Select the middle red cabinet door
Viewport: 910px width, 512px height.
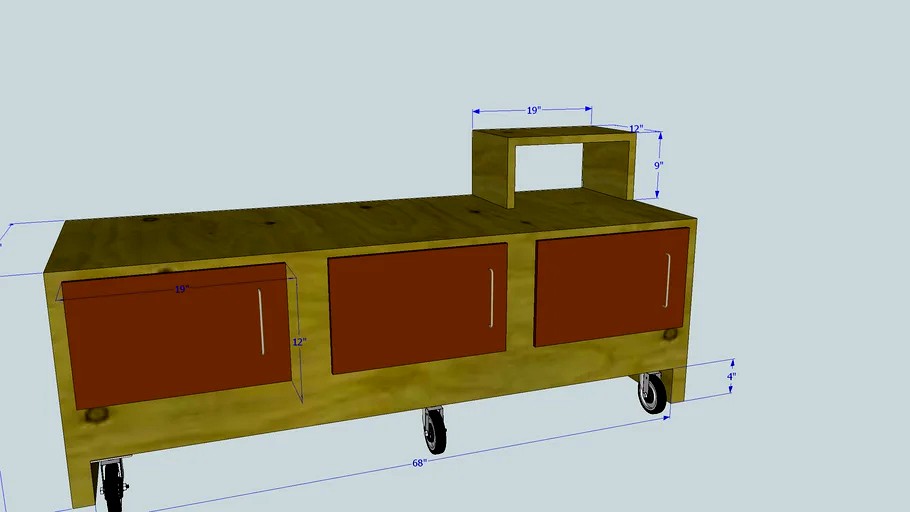click(x=418, y=308)
